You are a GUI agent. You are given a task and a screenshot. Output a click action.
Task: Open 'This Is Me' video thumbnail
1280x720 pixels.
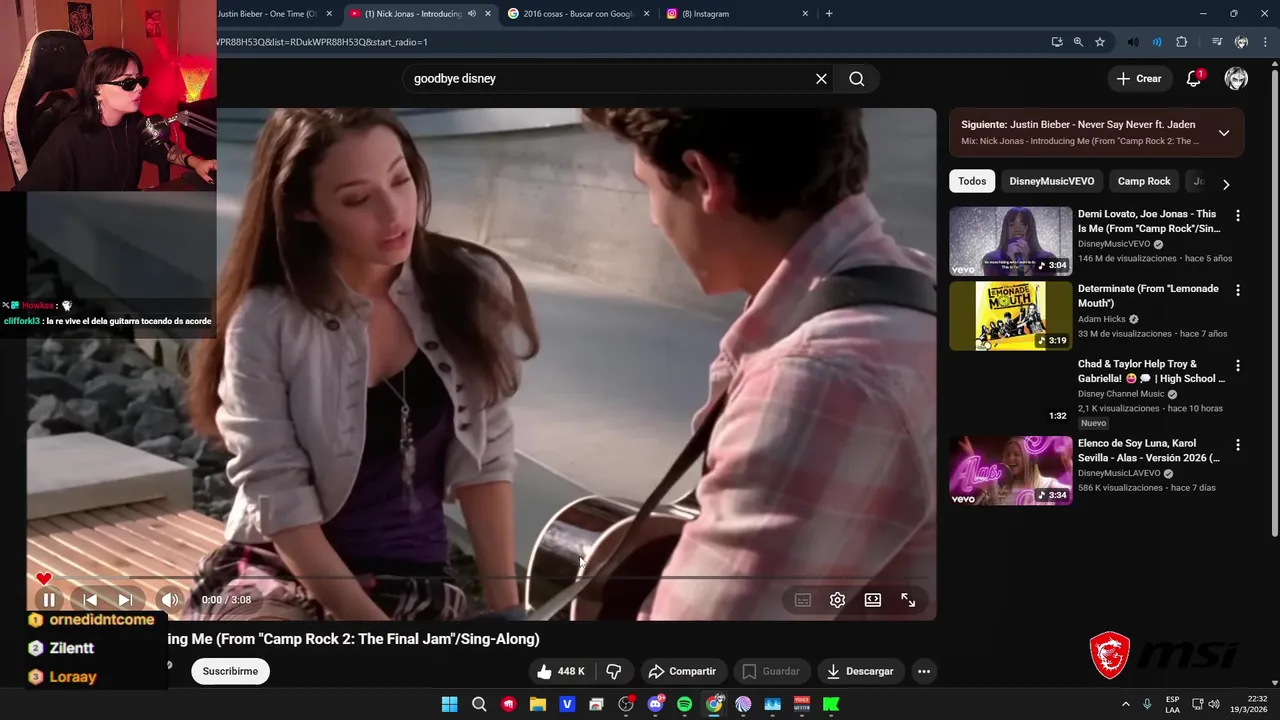pos(1010,241)
